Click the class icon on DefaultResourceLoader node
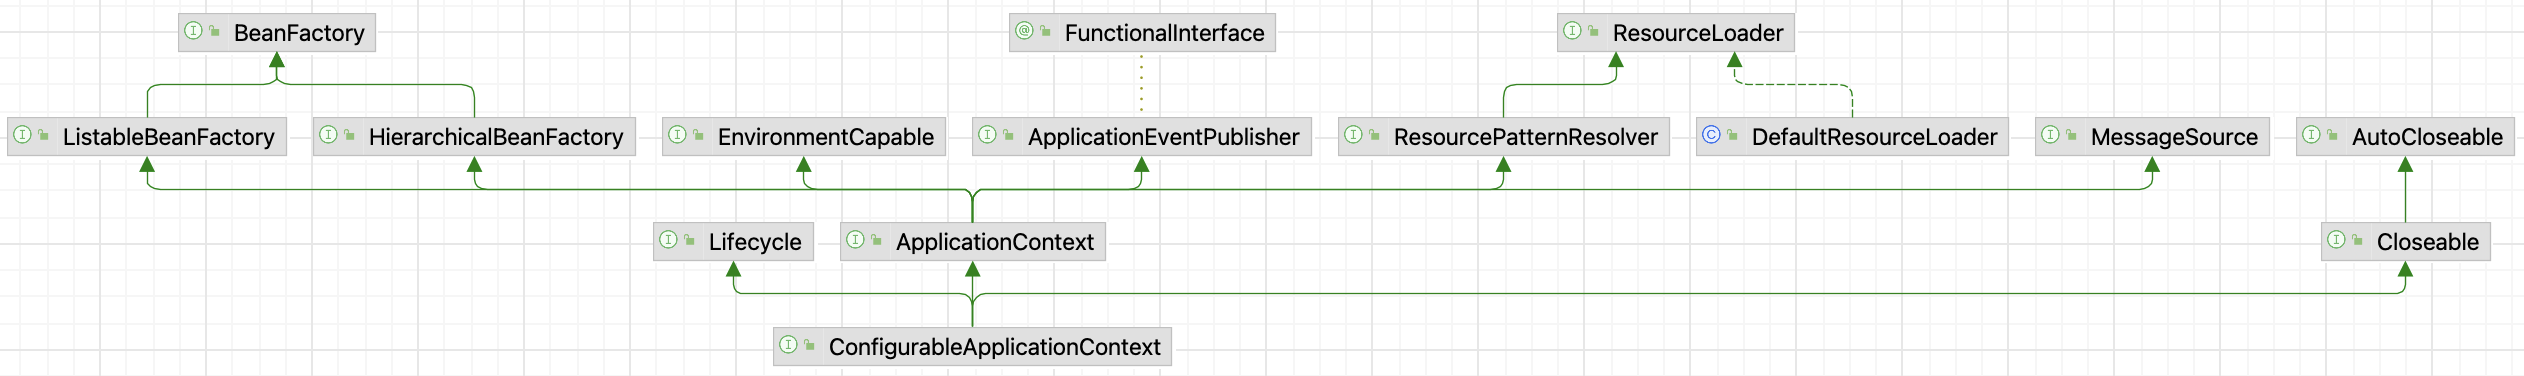 pos(1711,135)
